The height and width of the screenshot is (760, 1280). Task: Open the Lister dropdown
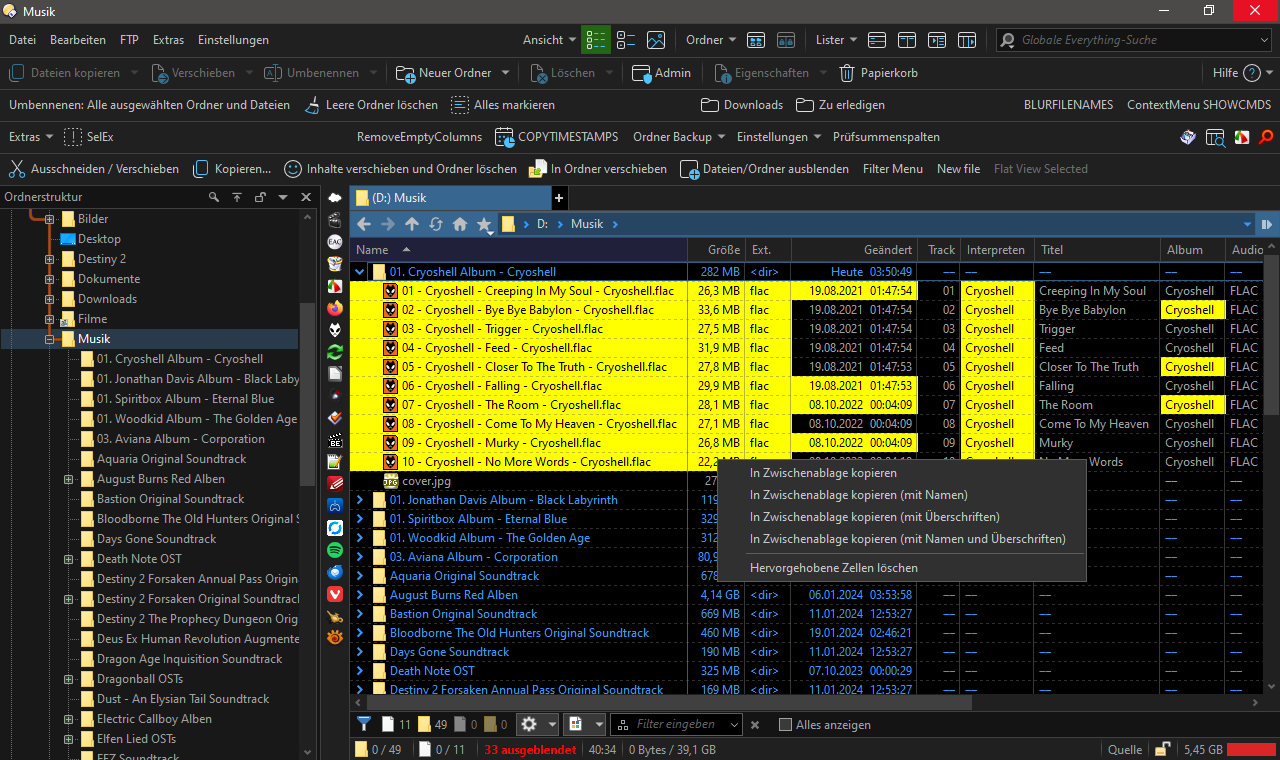pyautogui.click(x=836, y=40)
